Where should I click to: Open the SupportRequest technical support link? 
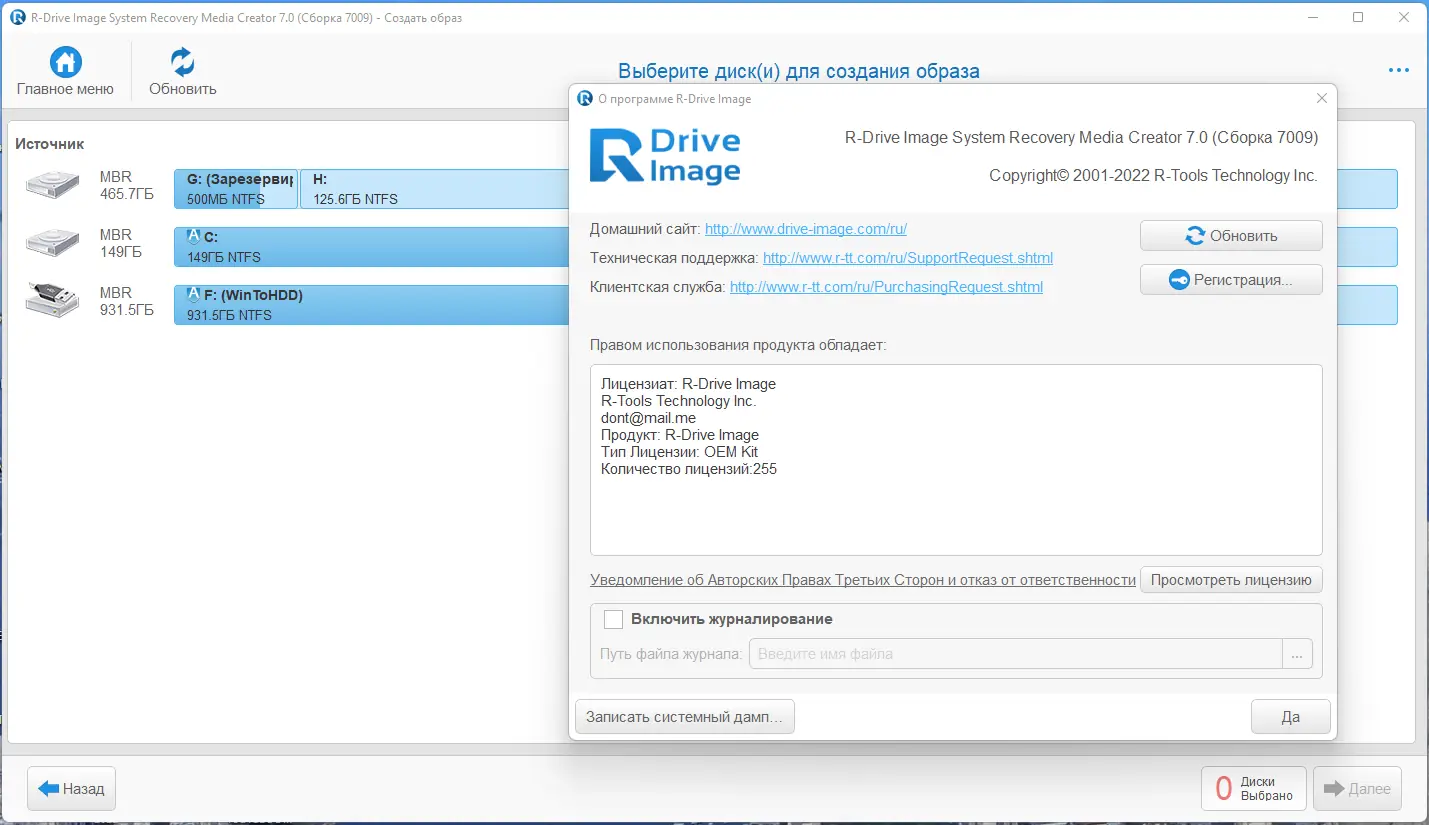(908, 257)
